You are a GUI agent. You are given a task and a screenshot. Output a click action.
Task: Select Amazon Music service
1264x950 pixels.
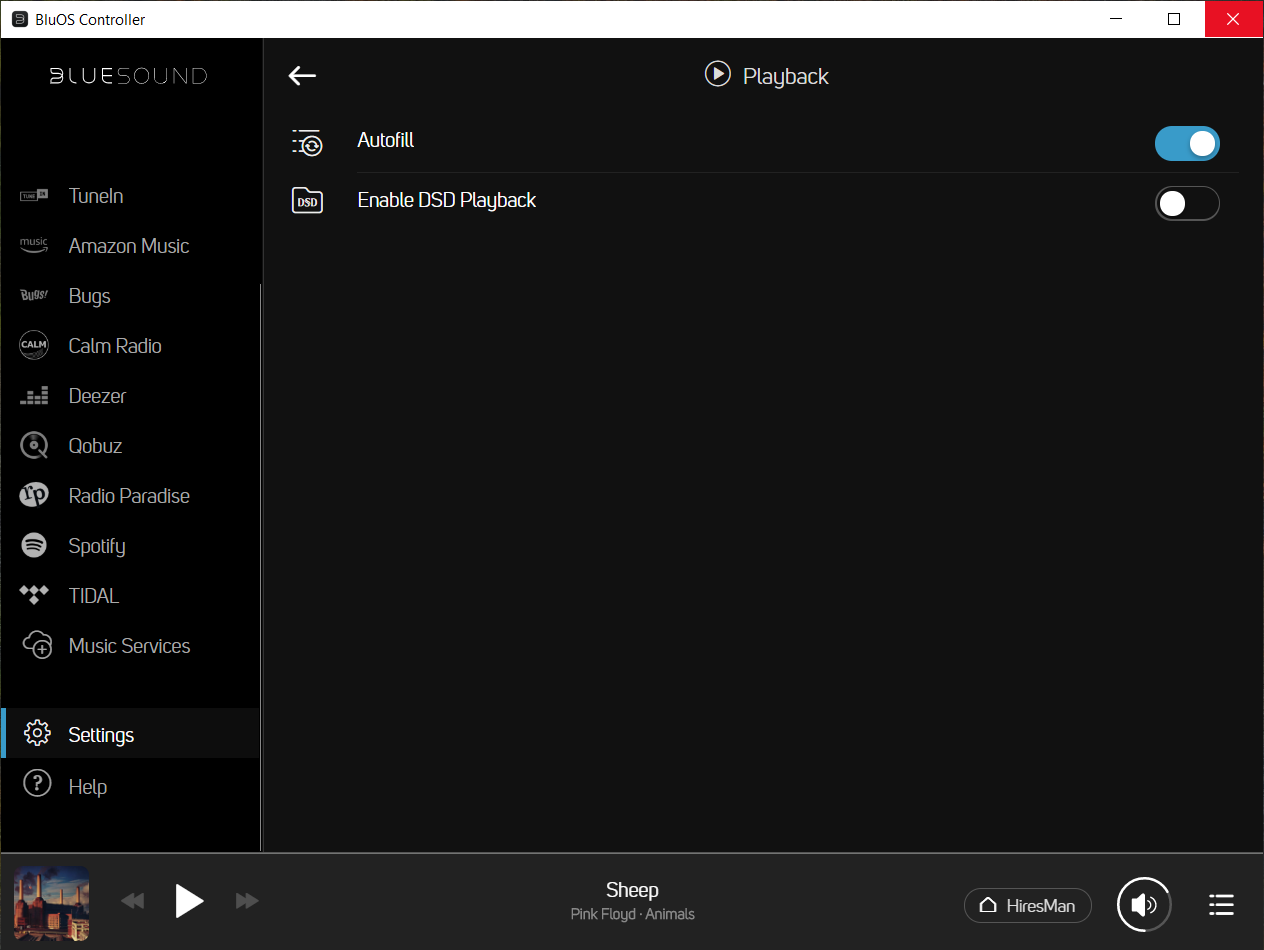pos(128,246)
